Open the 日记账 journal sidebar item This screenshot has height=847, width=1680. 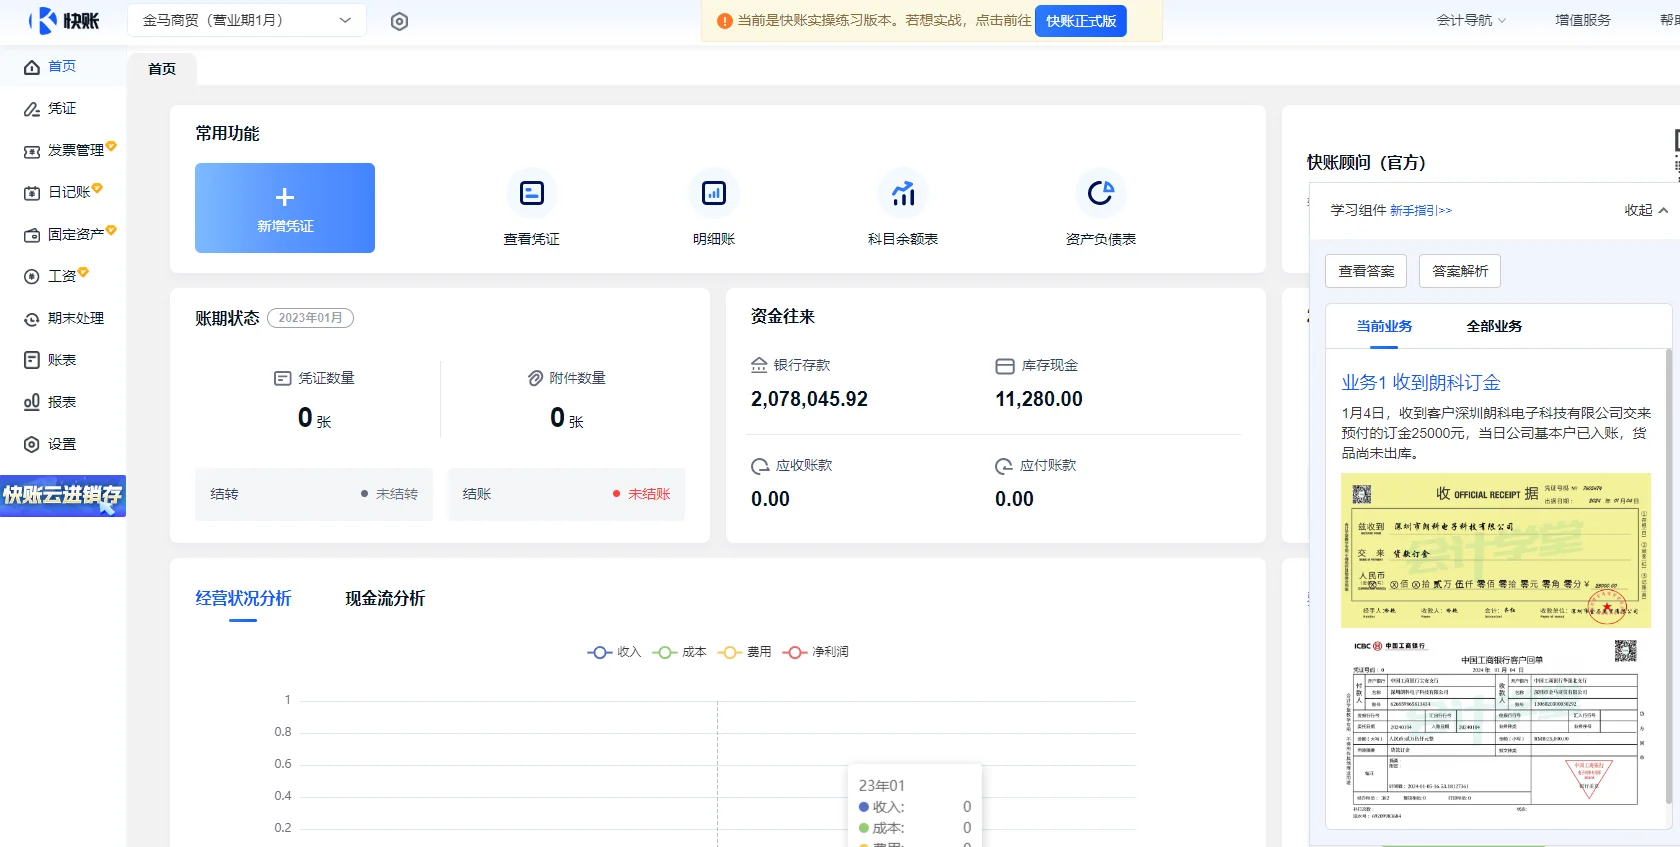[62, 192]
